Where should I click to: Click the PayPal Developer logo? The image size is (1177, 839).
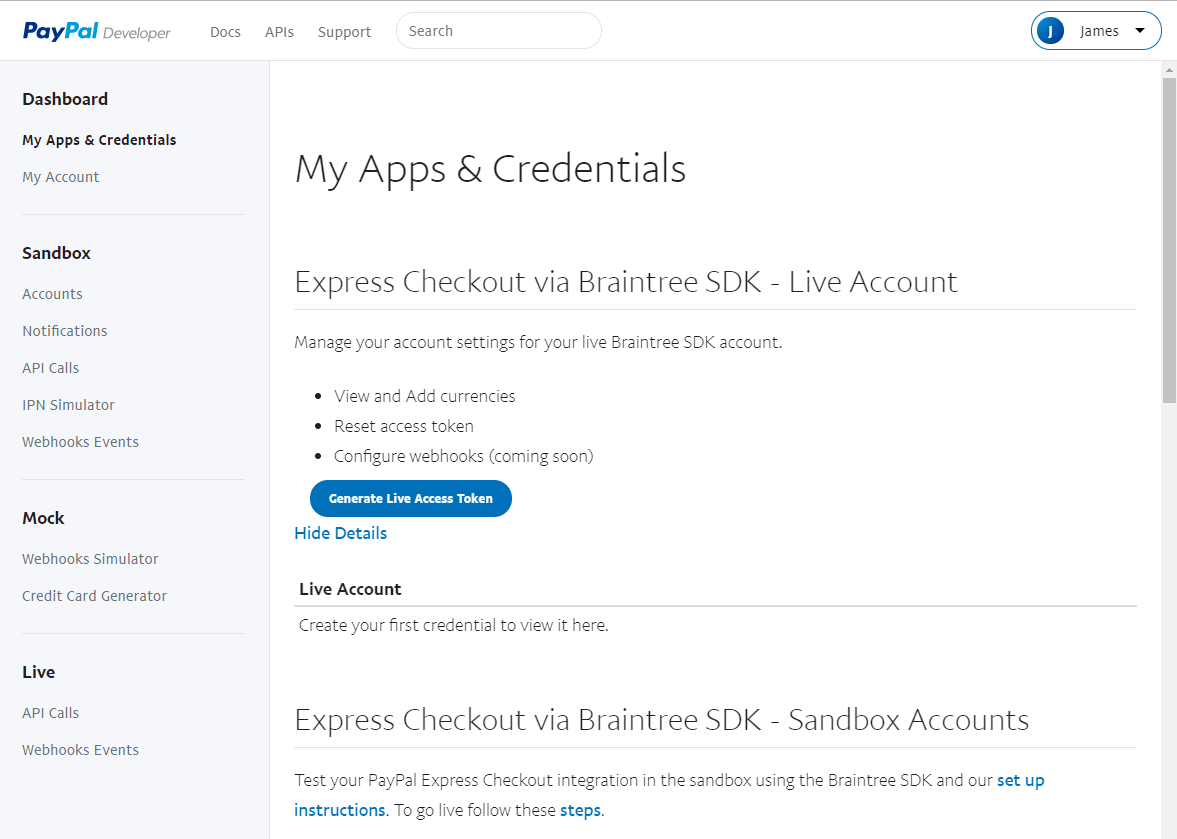tap(97, 32)
